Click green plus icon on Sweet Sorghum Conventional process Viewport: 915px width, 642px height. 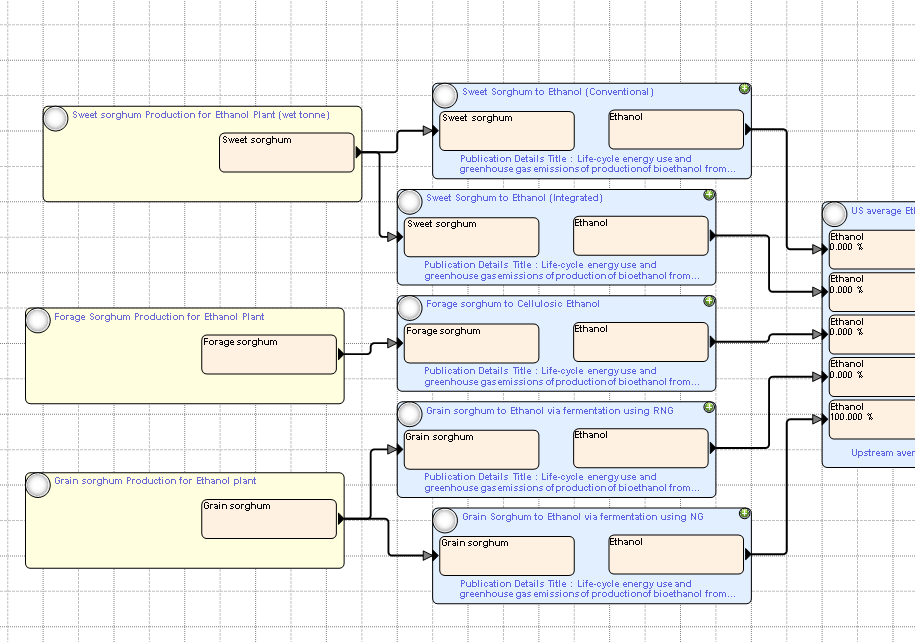[744, 89]
